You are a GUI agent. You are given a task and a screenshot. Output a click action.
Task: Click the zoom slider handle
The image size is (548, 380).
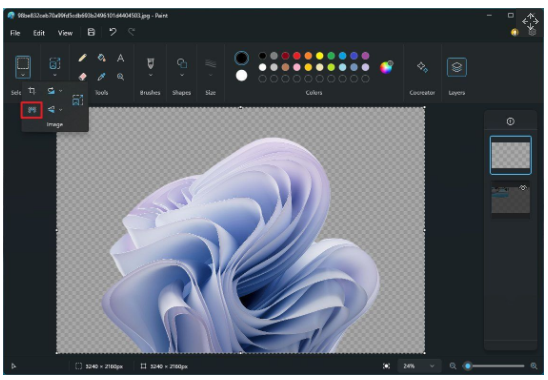click(x=468, y=366)
